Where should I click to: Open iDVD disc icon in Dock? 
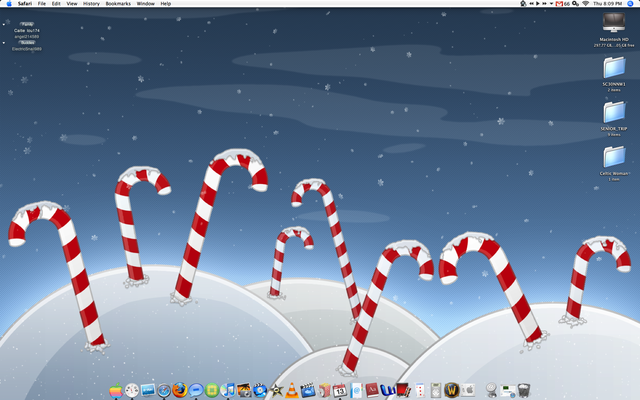(260, 391)
